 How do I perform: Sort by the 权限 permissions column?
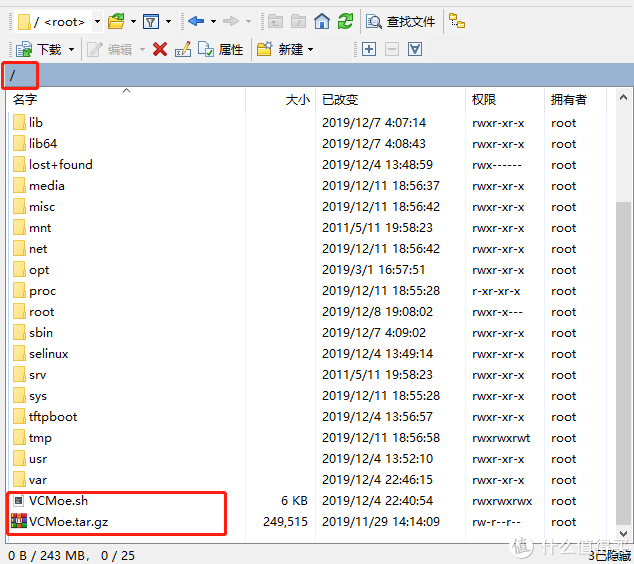[505, 99]
